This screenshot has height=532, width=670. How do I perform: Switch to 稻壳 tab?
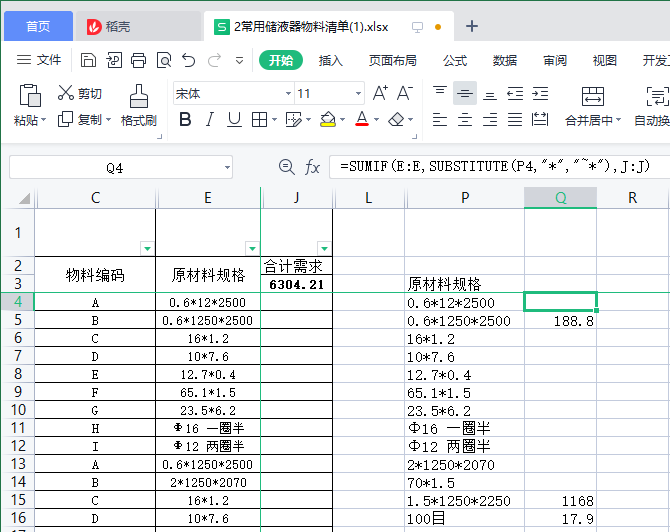(x=138, y=26)
